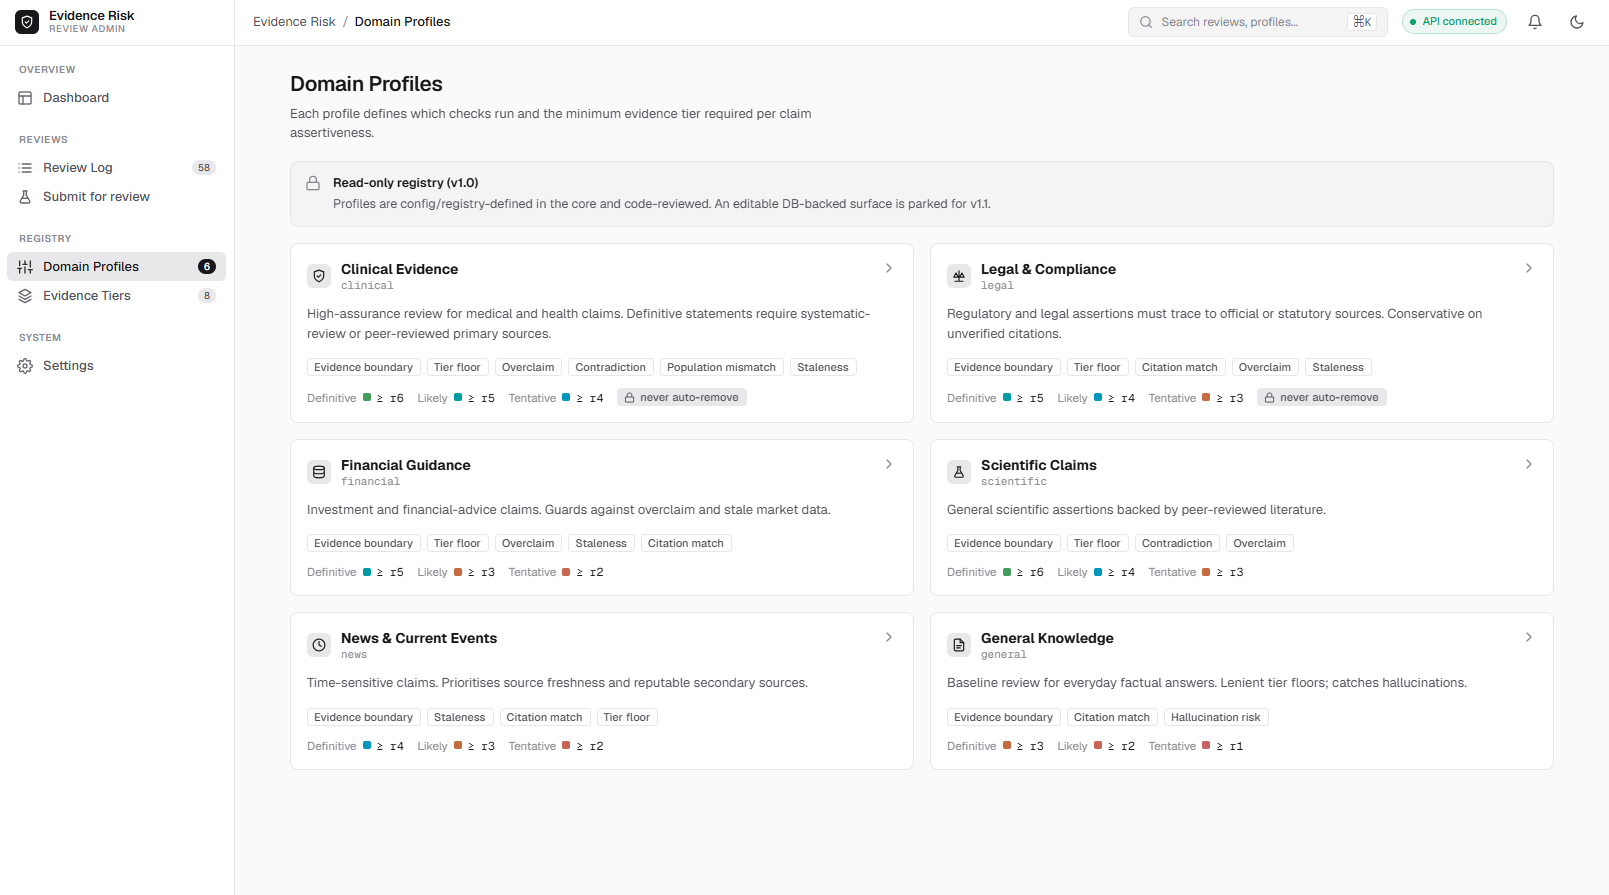The height and width of the screenshot is (895, 1609).
Task: Select Domain Profiles sidebar item
Action: (116, 267)
